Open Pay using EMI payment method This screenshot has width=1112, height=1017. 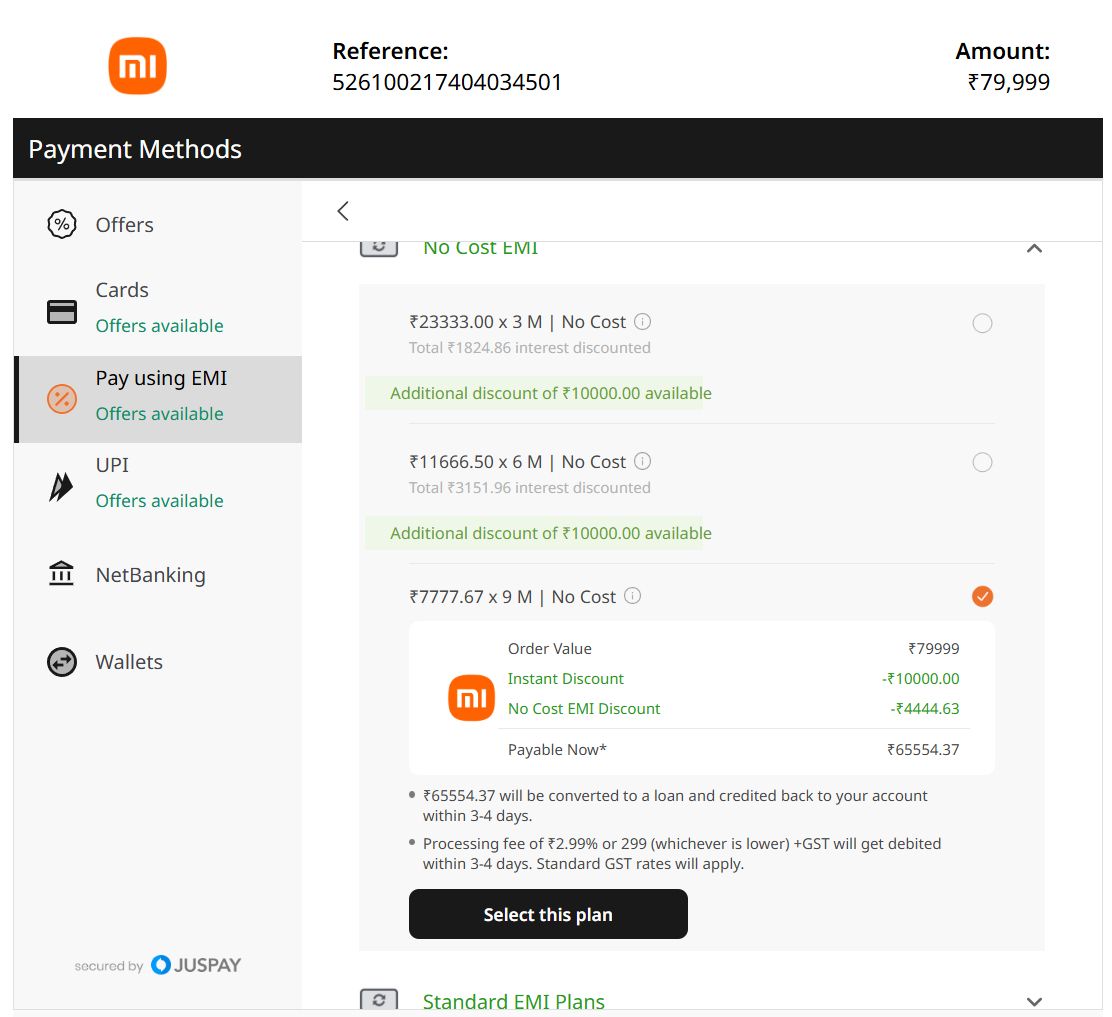coord(158,399)
